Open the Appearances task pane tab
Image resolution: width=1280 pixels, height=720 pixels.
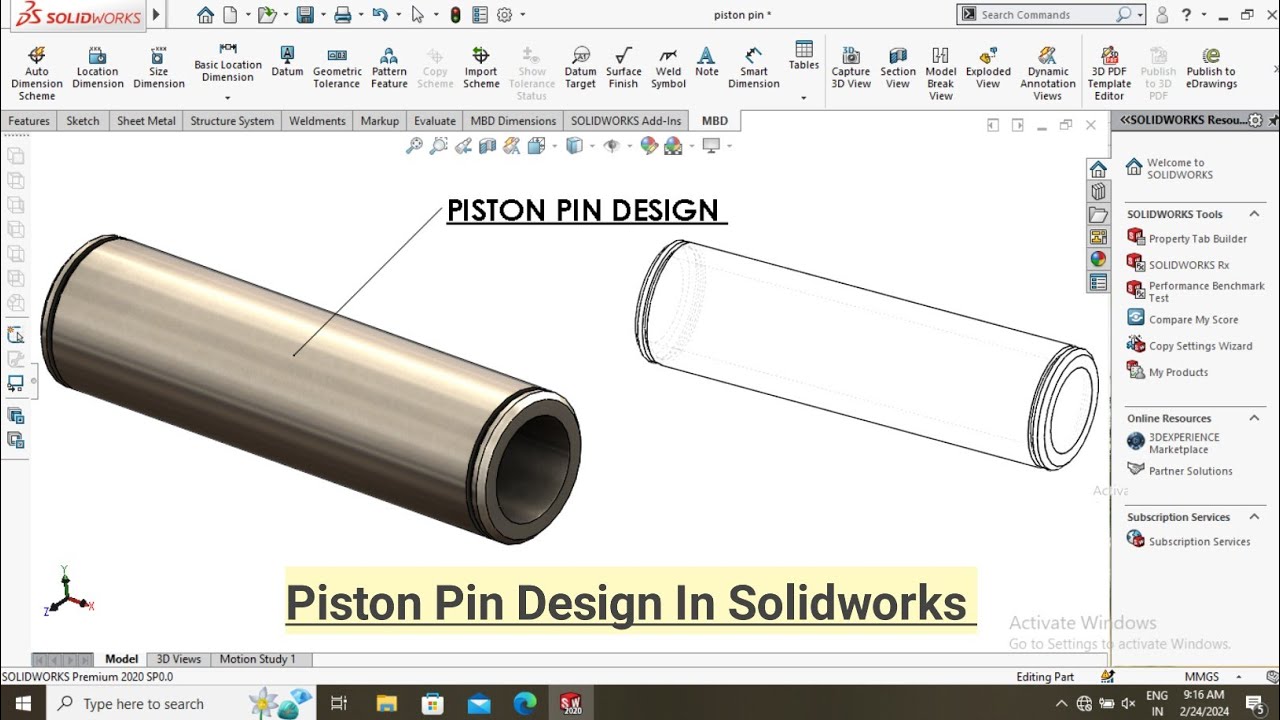tap(1098, 259)
